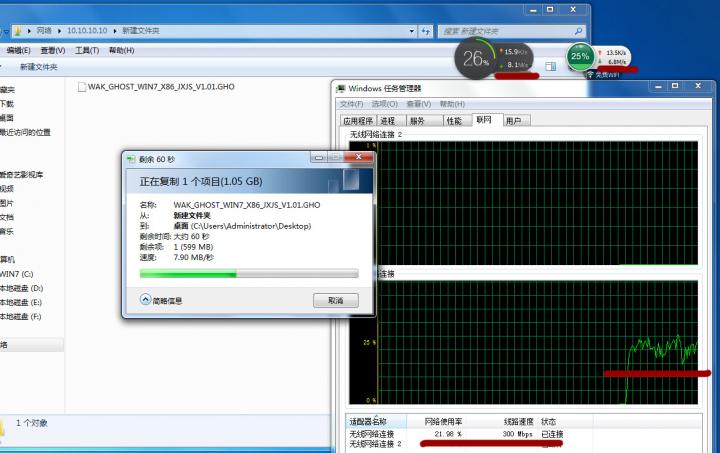This screenshot has height=453, width=720.
Task: Click the network icon in address bar
Action: [17, 31]
